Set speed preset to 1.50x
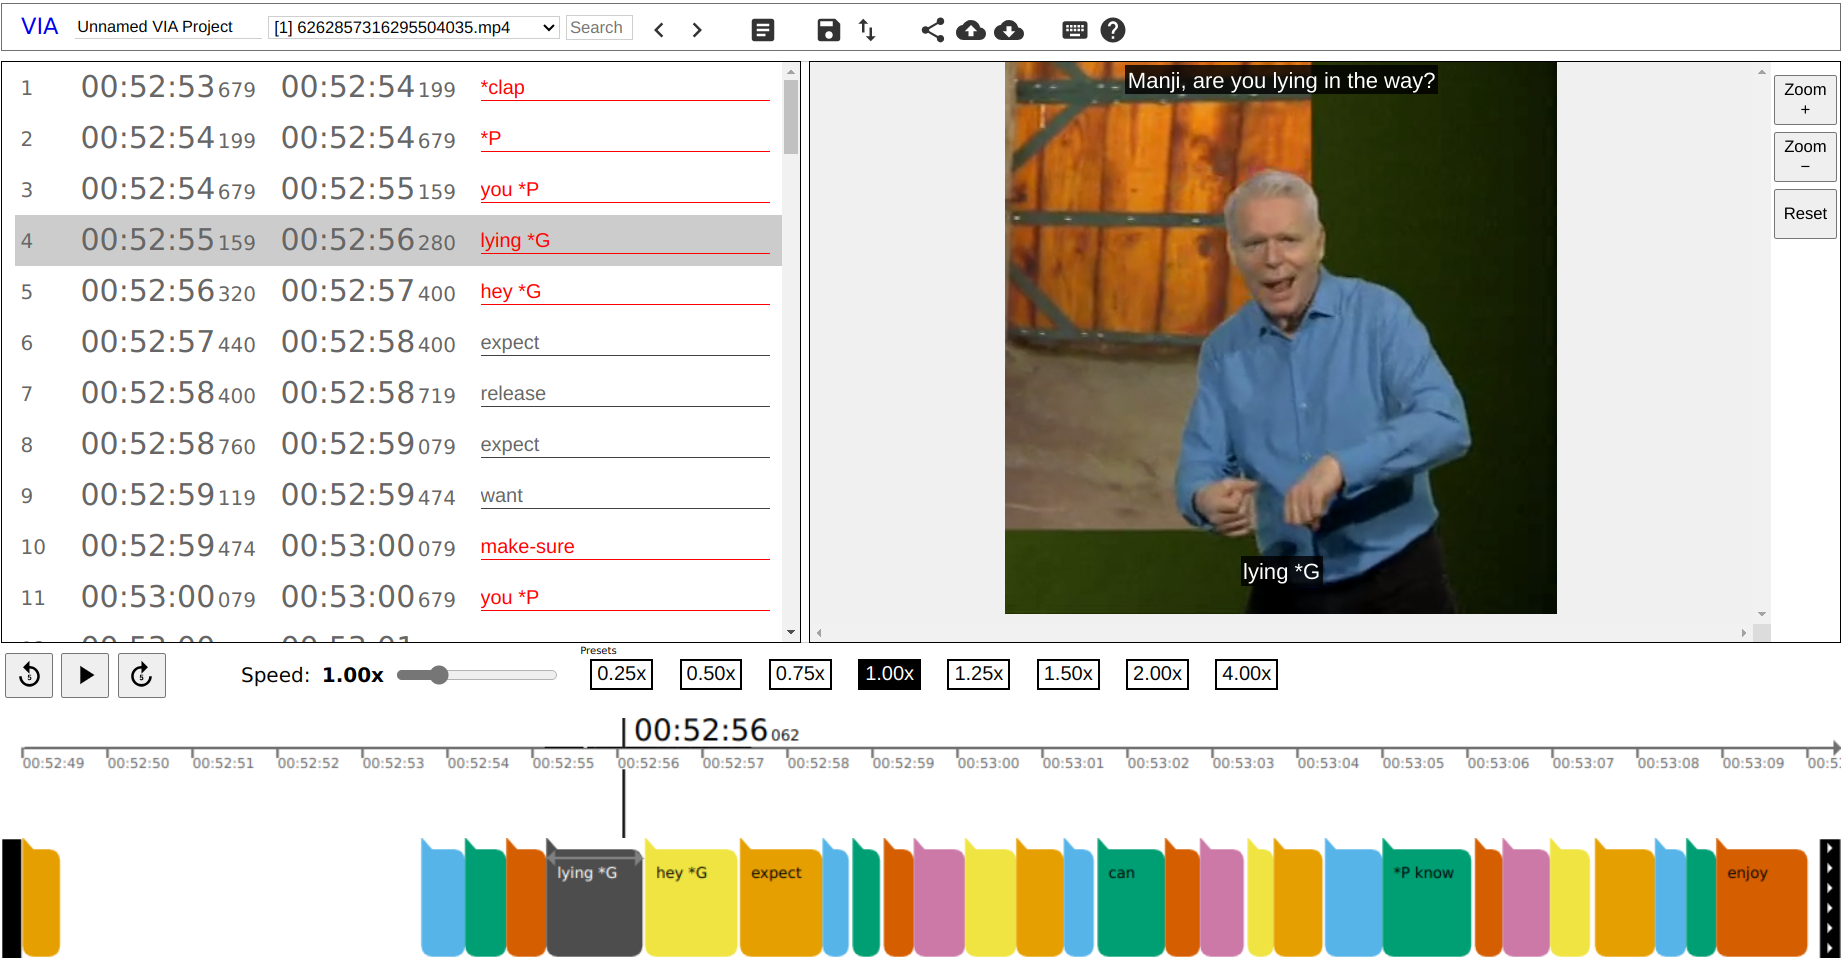This screenshot has width=1841, height=960. coord(1068,674)
